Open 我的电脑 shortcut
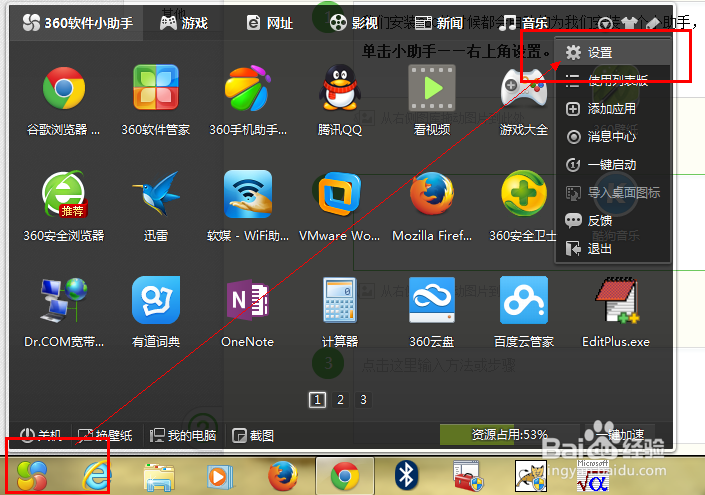 183,435
